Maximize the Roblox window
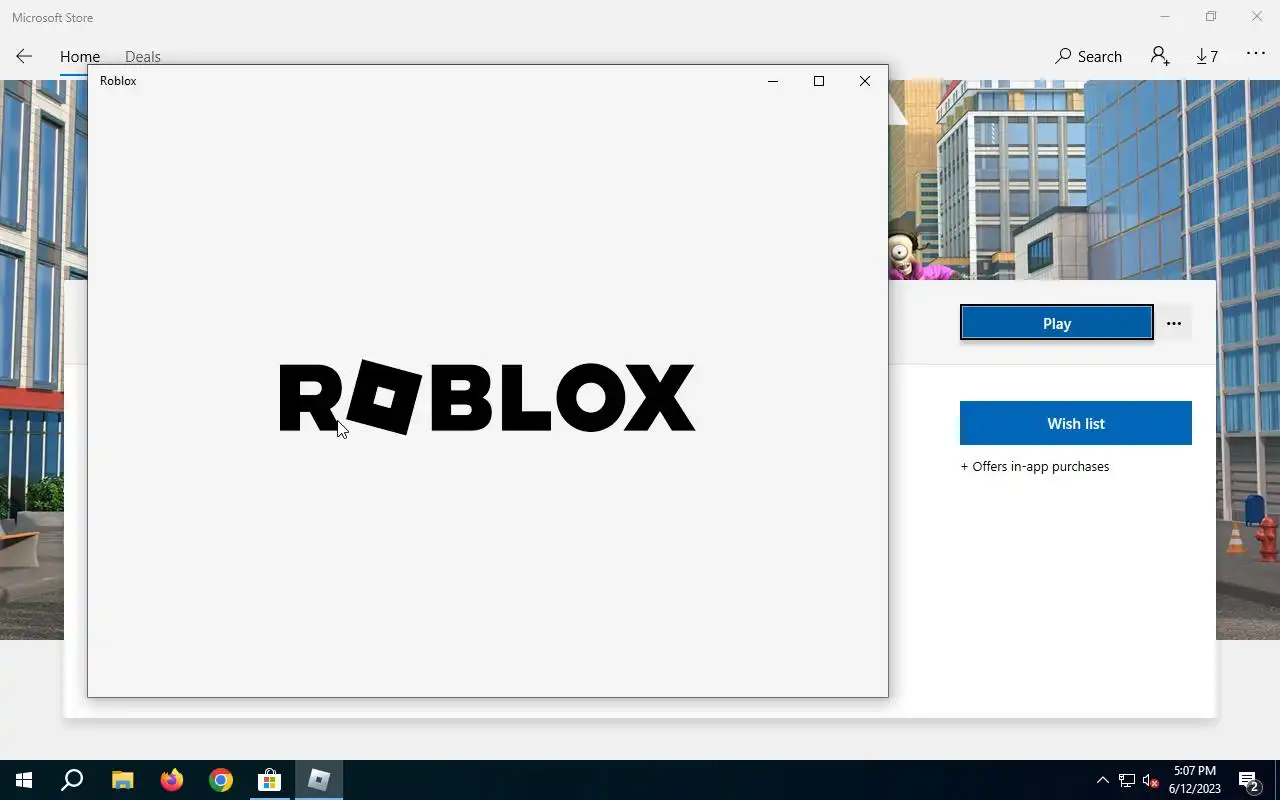1280x800 pixels. (819, 81)
